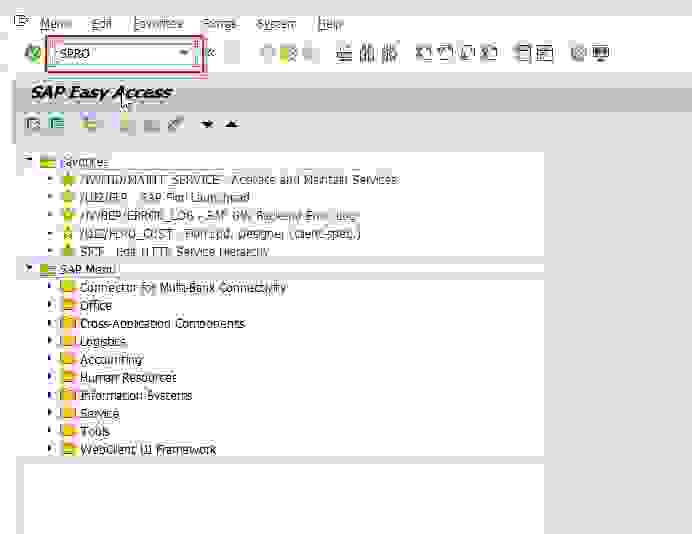Select the Human Resources folder label
The width and height of the screenshot is (692, 534).
128,378
